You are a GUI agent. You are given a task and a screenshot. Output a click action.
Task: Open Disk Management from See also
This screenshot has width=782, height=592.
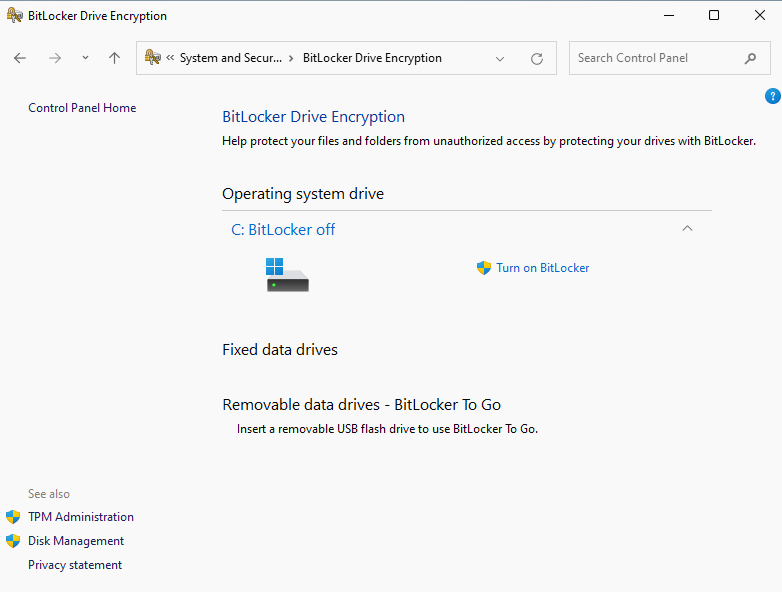point(76,541)
